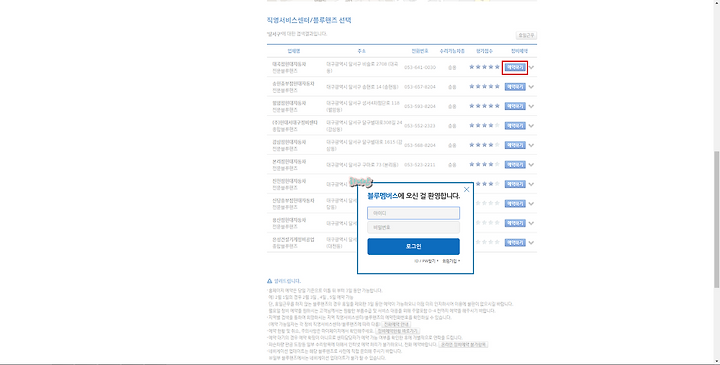
Task: Expand details chevron for 053-593-8204 row
Action: [531, 106]
